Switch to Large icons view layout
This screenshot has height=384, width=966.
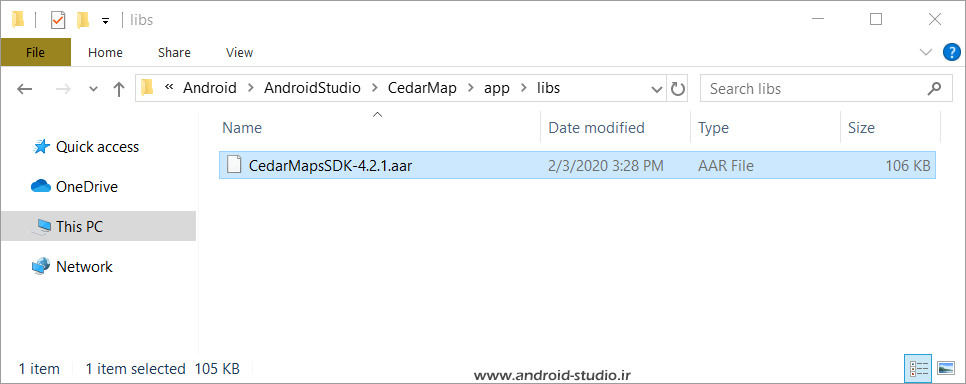tap(945, 369)
